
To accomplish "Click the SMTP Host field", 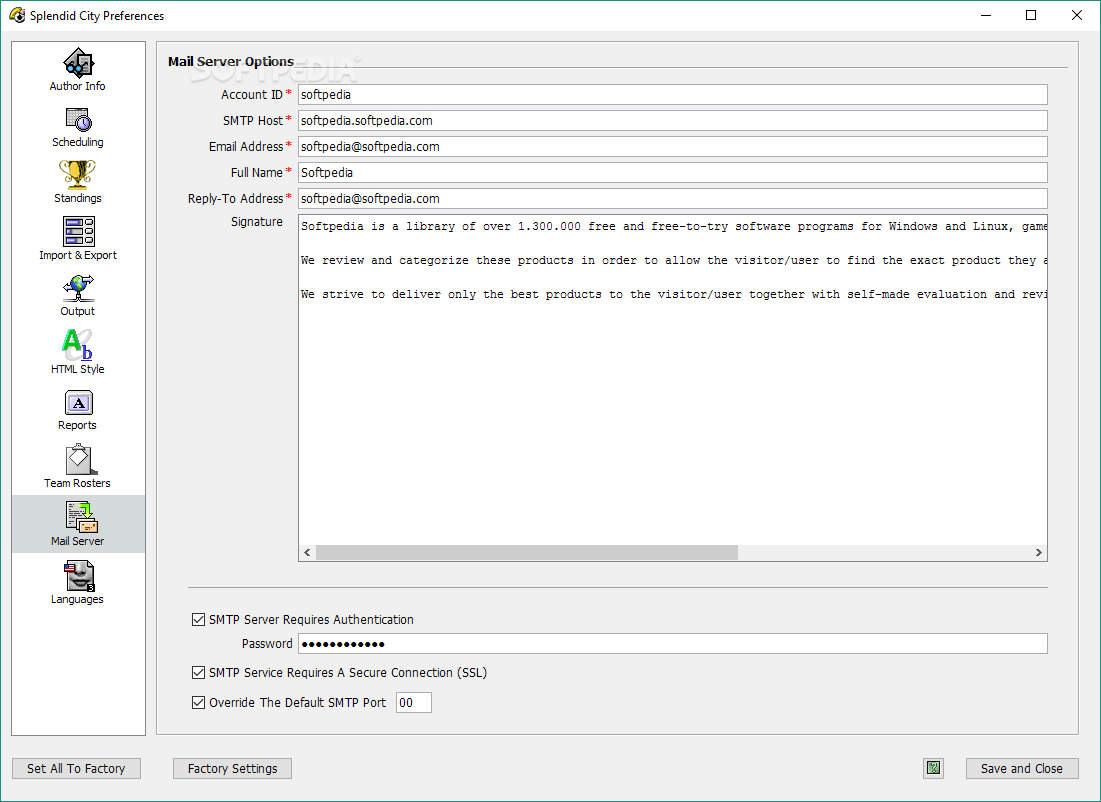I will pos(673,121).
